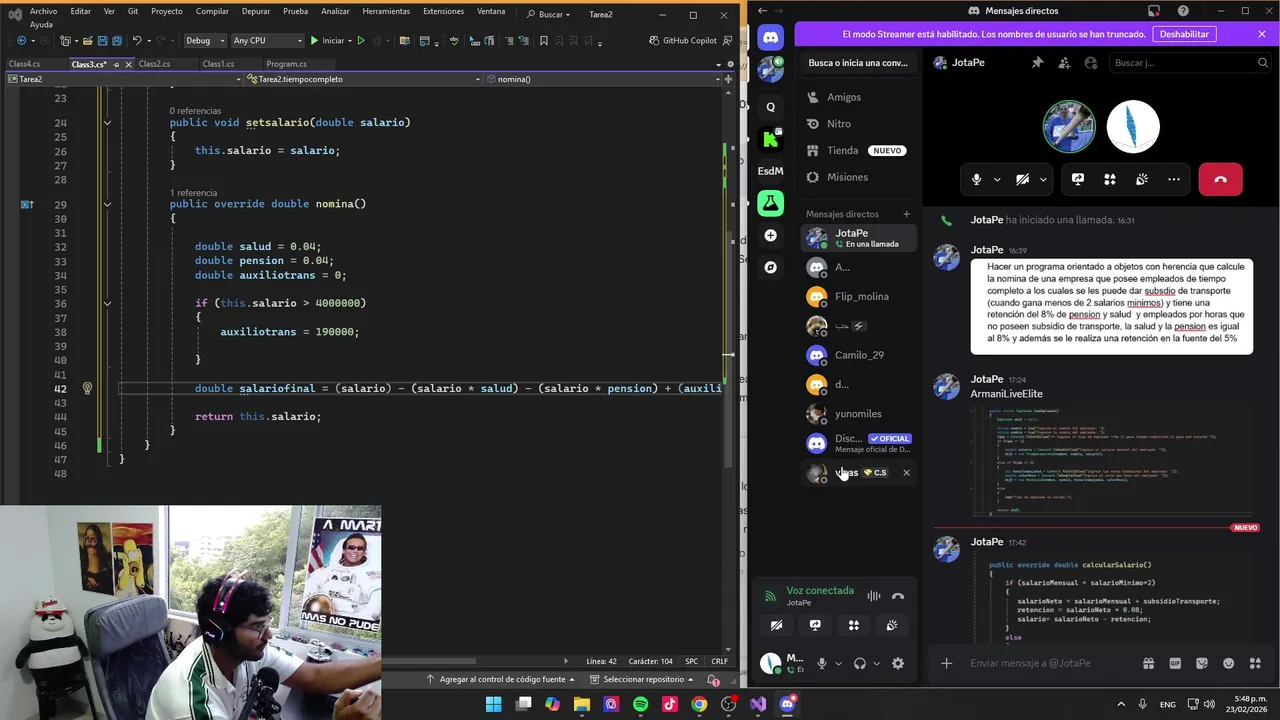Open soundboard in the call control bar
The width and height of the screenshot is (1280, 720).
[x=1141, y=179]
